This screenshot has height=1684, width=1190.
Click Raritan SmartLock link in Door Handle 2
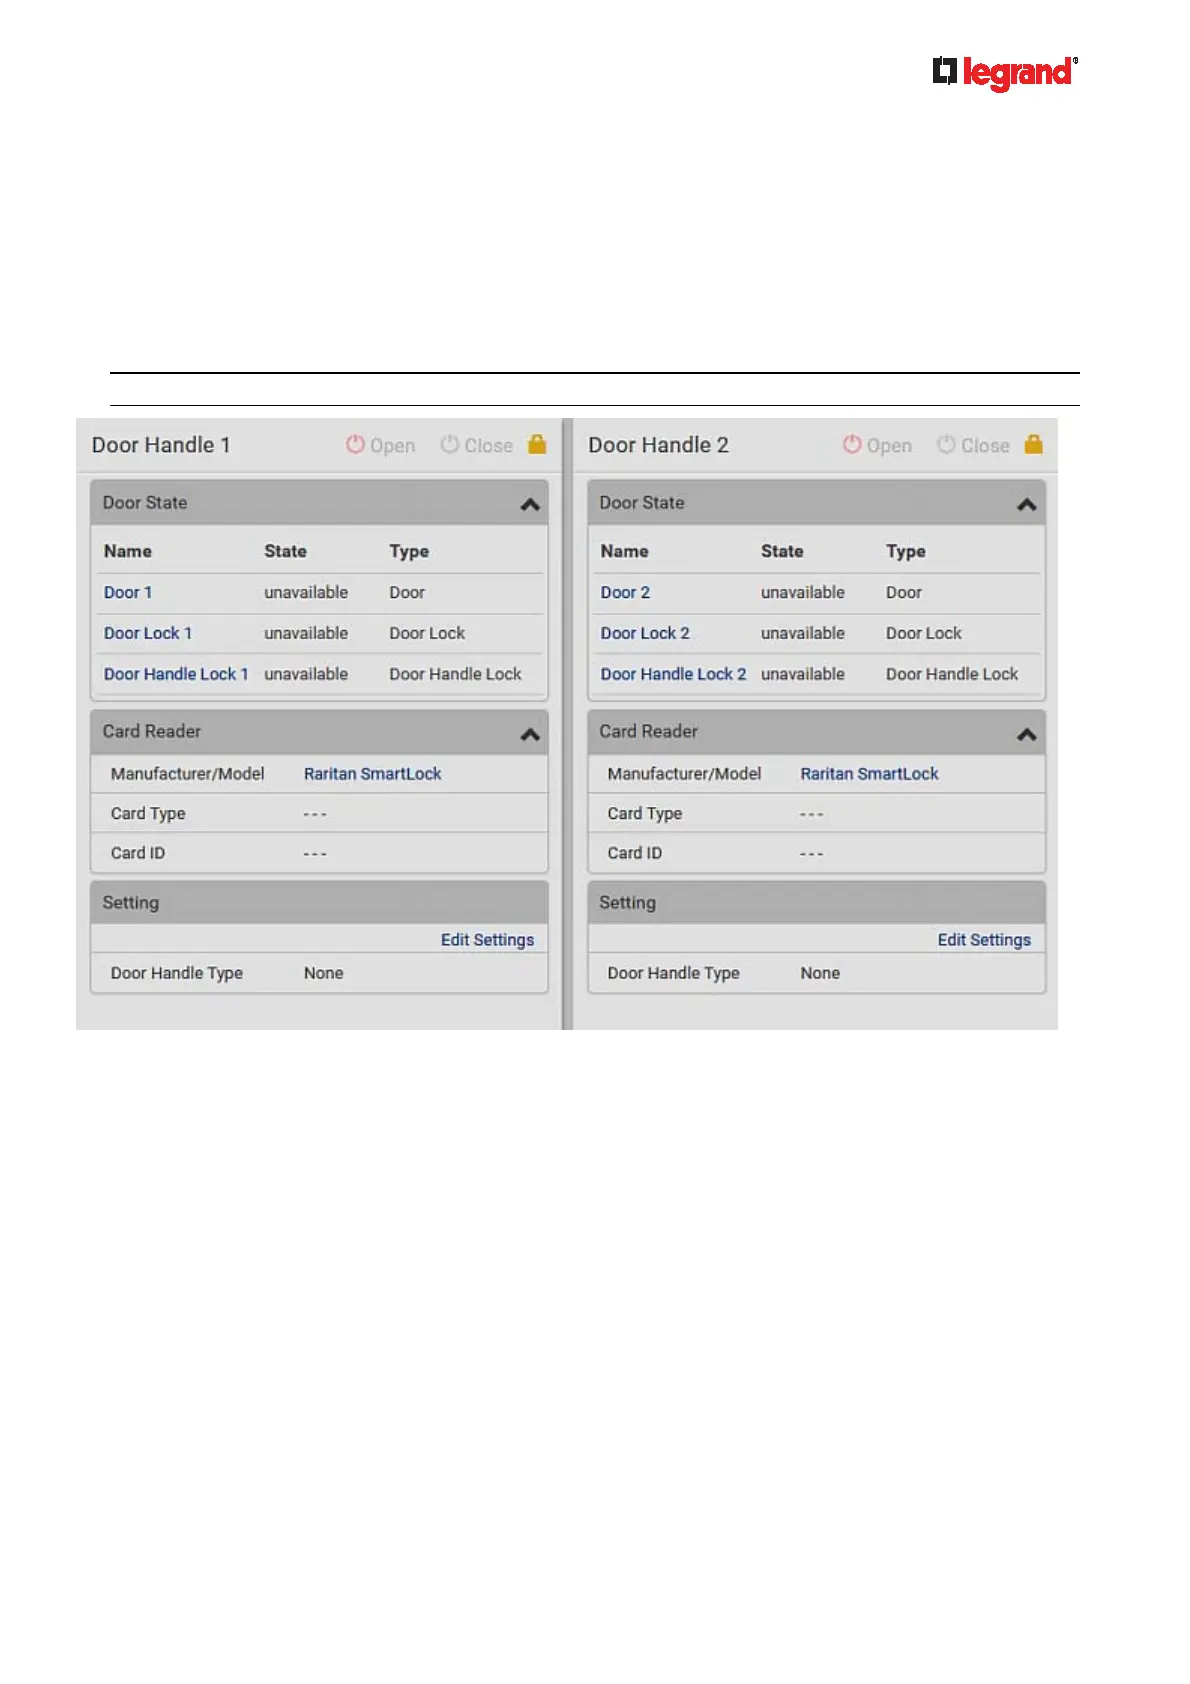point(869,773)
